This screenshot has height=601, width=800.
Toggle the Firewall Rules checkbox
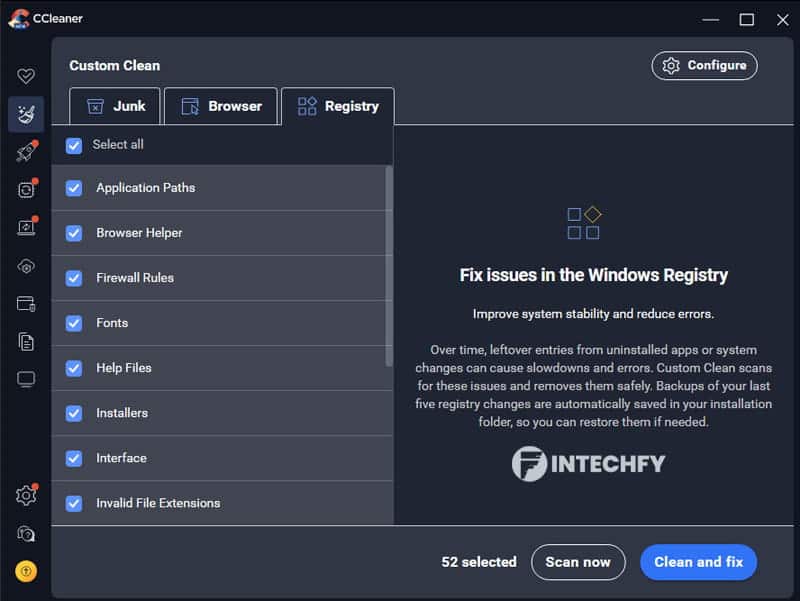click(74, 278)
